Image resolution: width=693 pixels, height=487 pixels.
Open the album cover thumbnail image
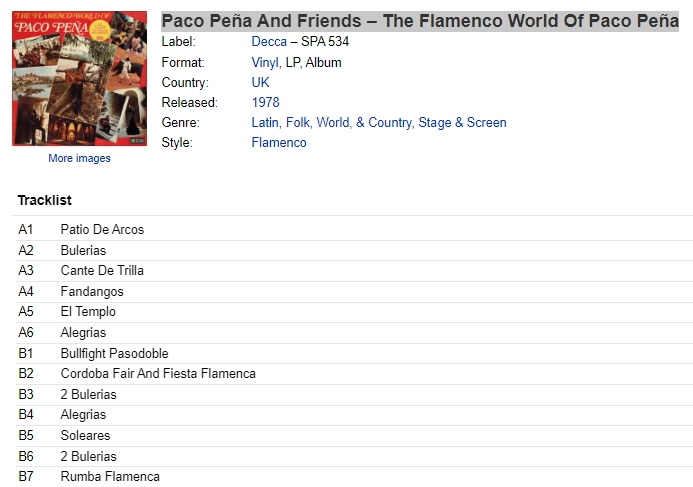(80, 79)
